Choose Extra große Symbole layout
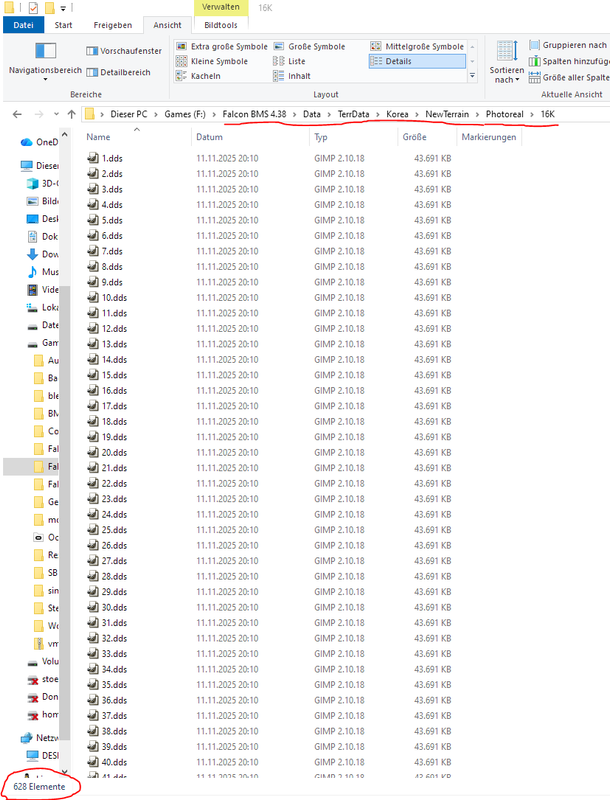 click(222, 46)
